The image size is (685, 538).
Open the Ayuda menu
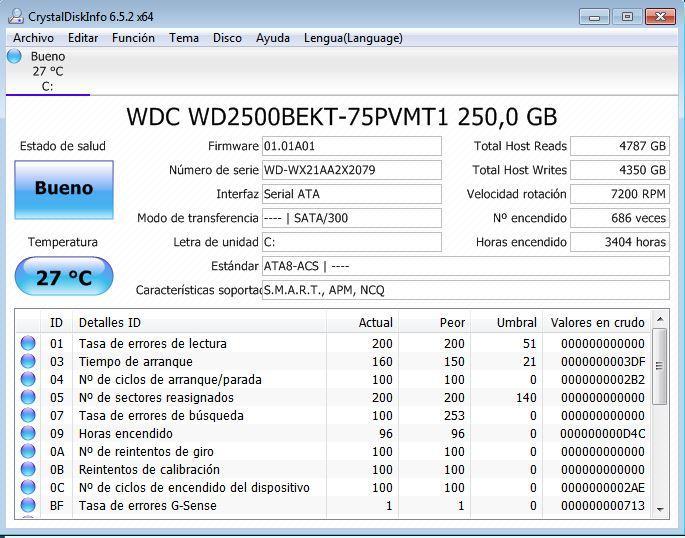coord(273,38)
